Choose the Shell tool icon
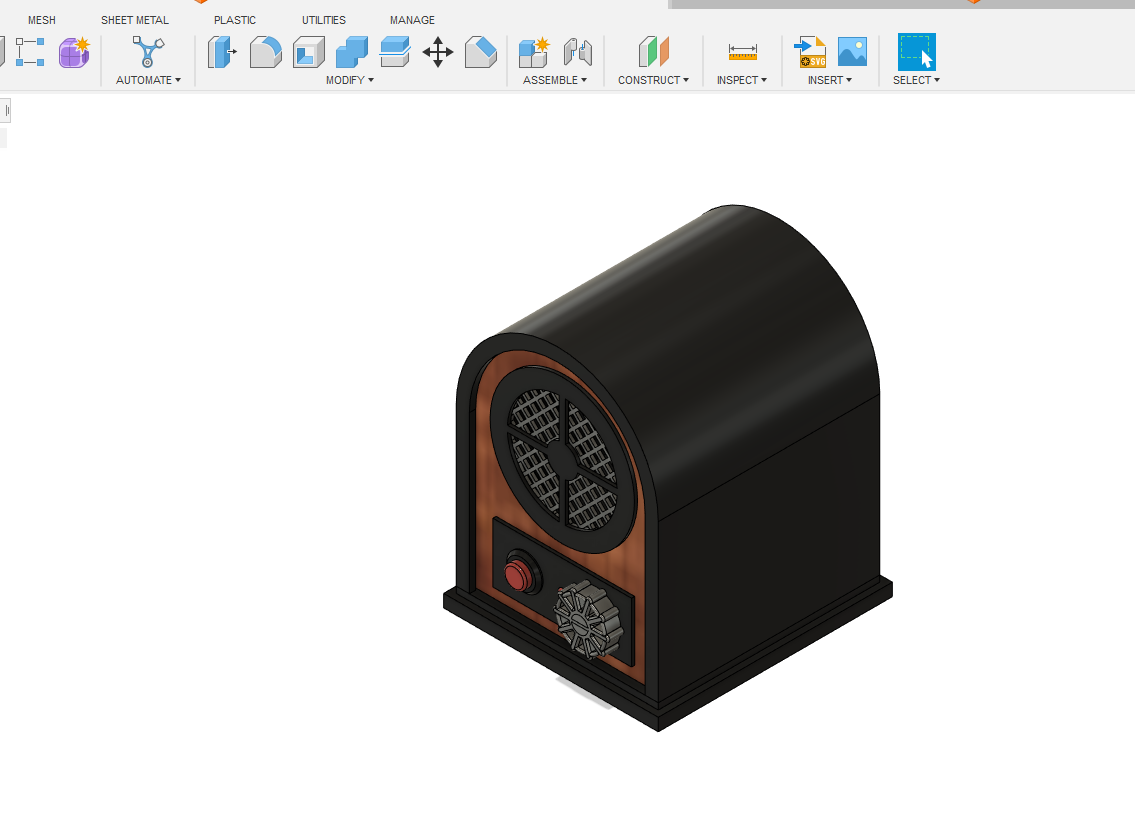This screenshot has height=817, width=1135. click(x=309, y=52)
